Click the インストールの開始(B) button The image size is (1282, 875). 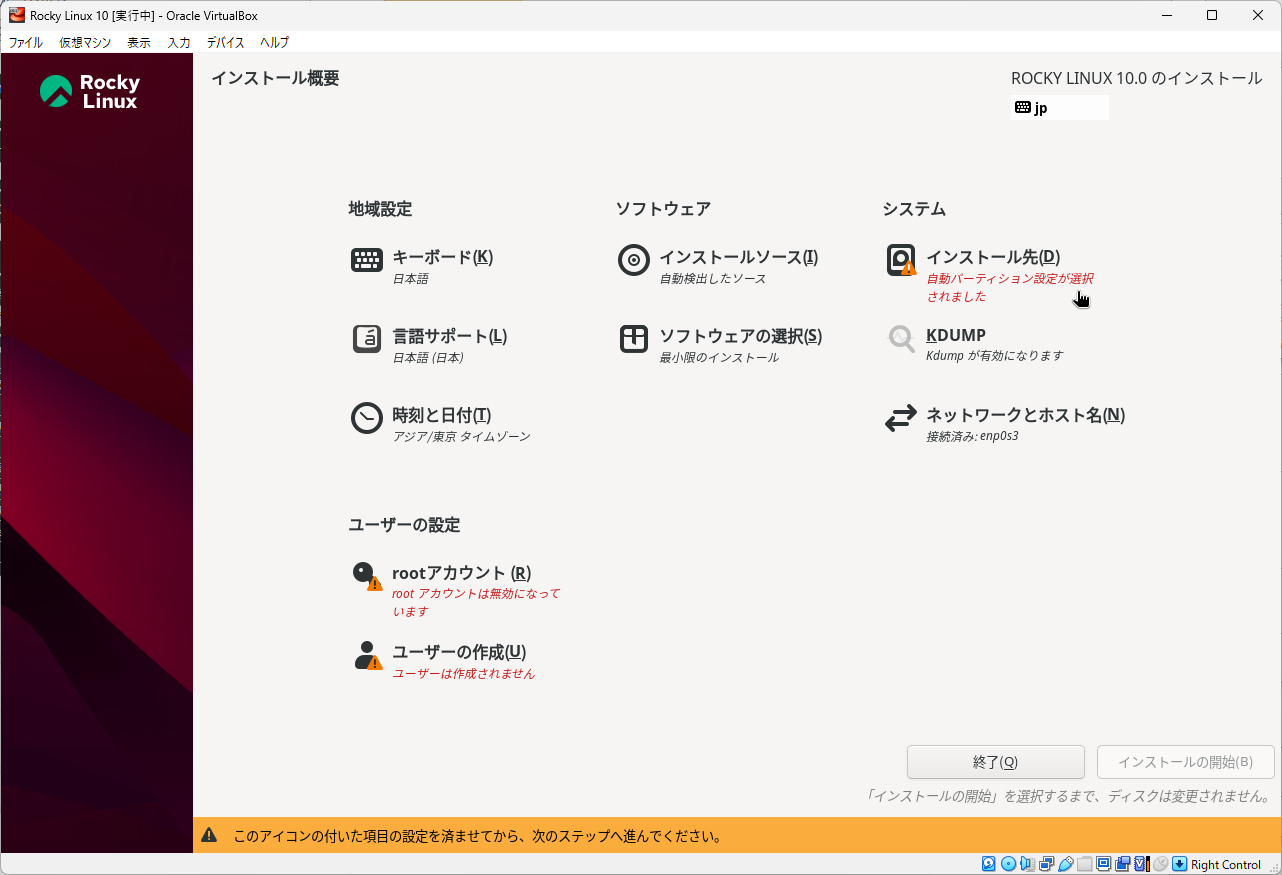pos(1185,762)
